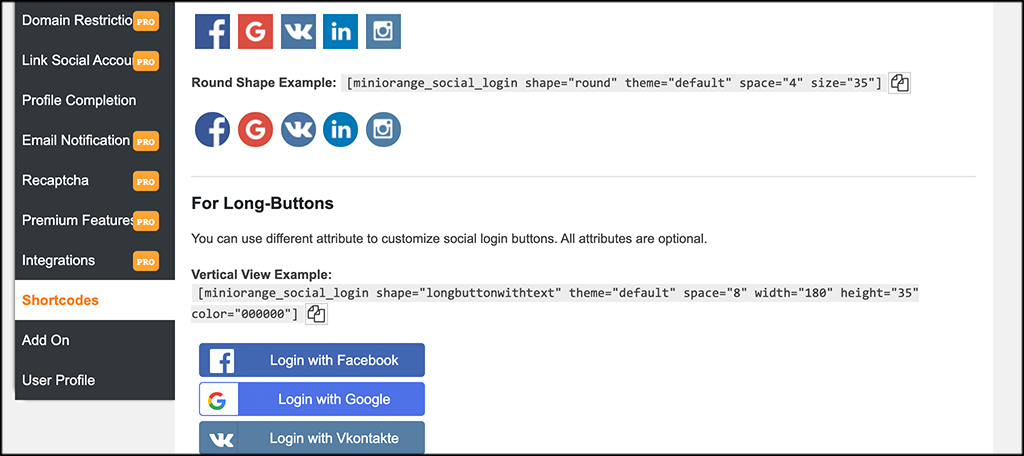Click PRO badge next to Premium Features
Viewport: 1024px width, 456px height.
146,221
